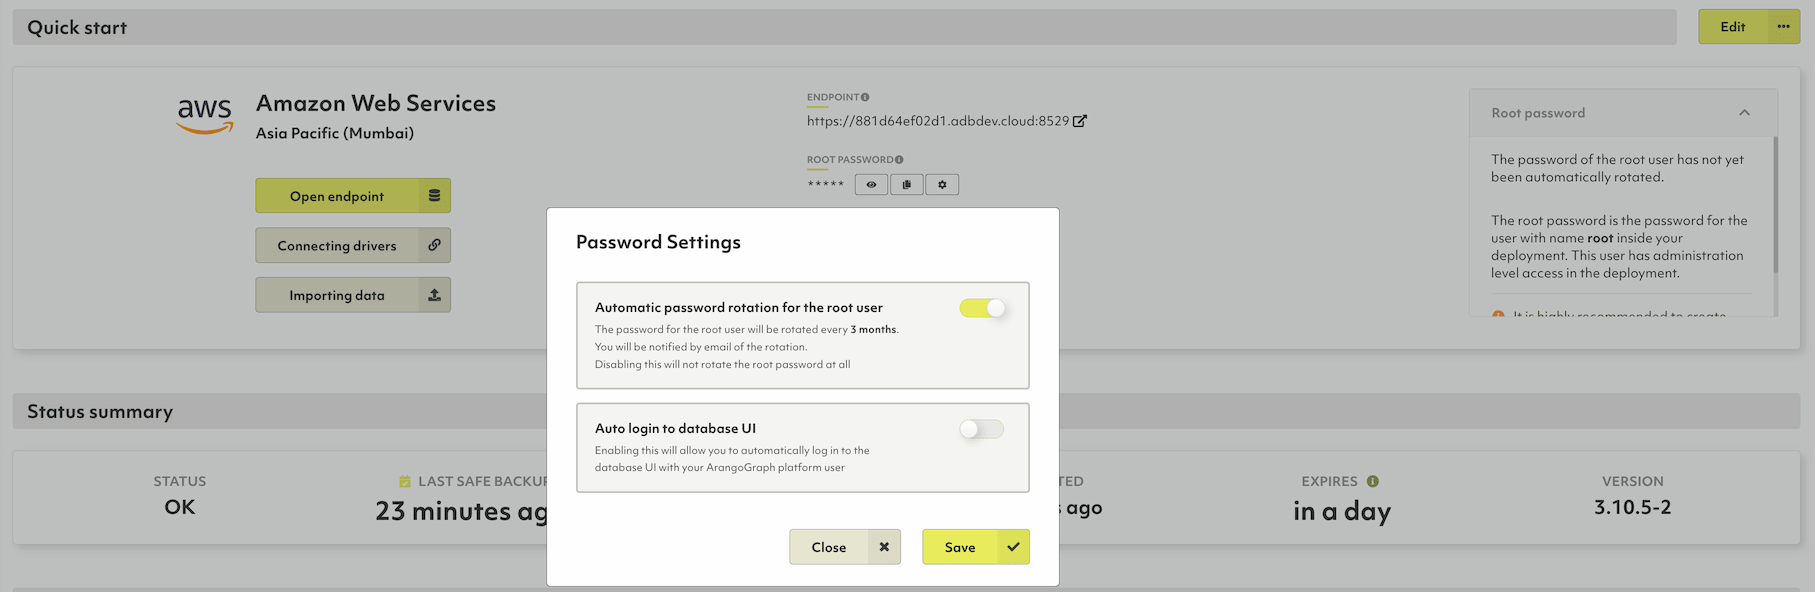Viewport: 1815px width, 592px height.
Task: Click the Quick start heading
Action: [77, 28]
